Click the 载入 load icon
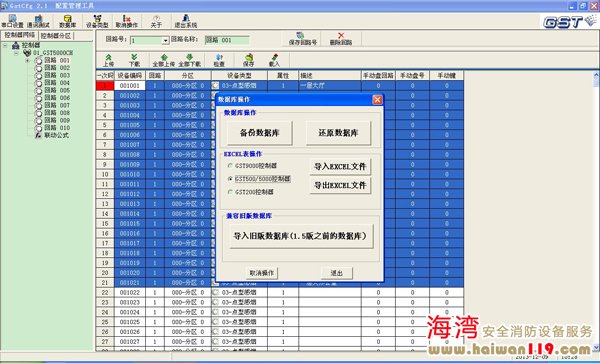Viewport: 600px width, 363px height. pyautogui.click(x=274, y=60)
